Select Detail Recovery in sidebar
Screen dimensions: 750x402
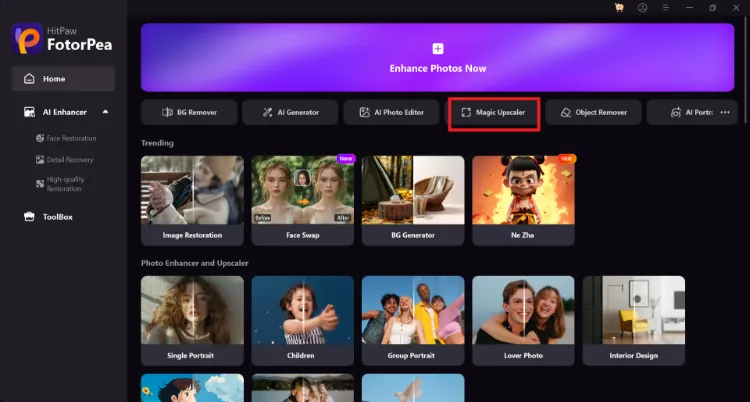(70, 159)
